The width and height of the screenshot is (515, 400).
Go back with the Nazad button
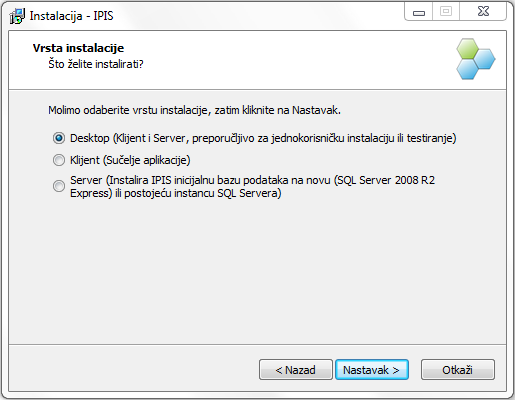[x=296, y=370]
